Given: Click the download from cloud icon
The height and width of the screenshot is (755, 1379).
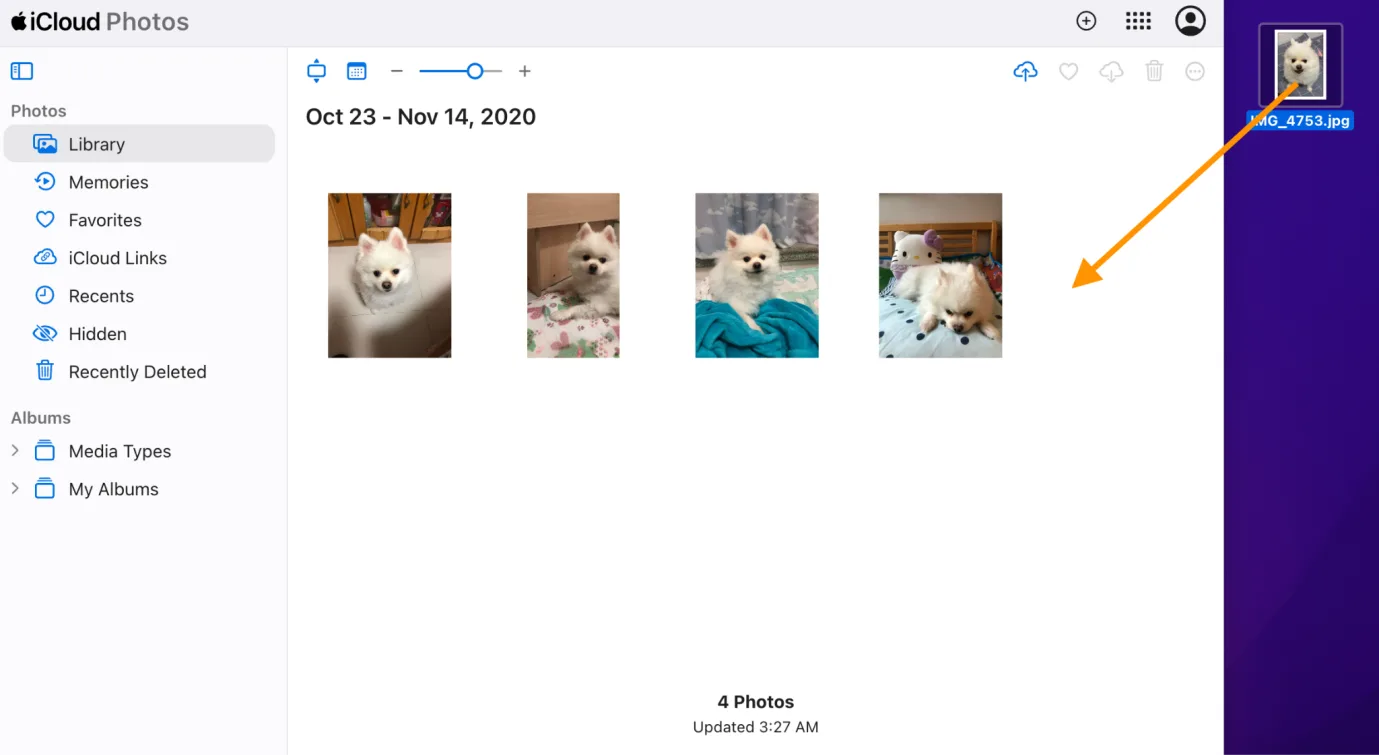Looking at the screenshot, I should point(1111,71).
